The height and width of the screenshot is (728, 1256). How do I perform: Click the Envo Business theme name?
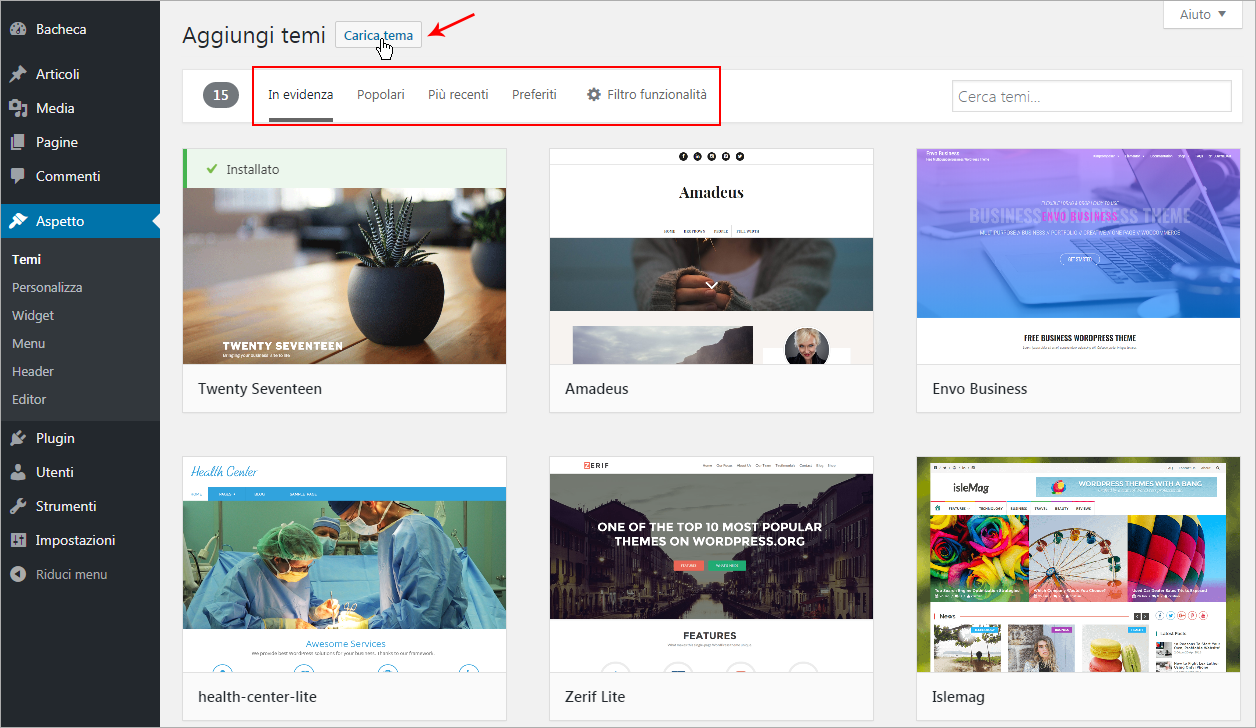tap(980, 388)
